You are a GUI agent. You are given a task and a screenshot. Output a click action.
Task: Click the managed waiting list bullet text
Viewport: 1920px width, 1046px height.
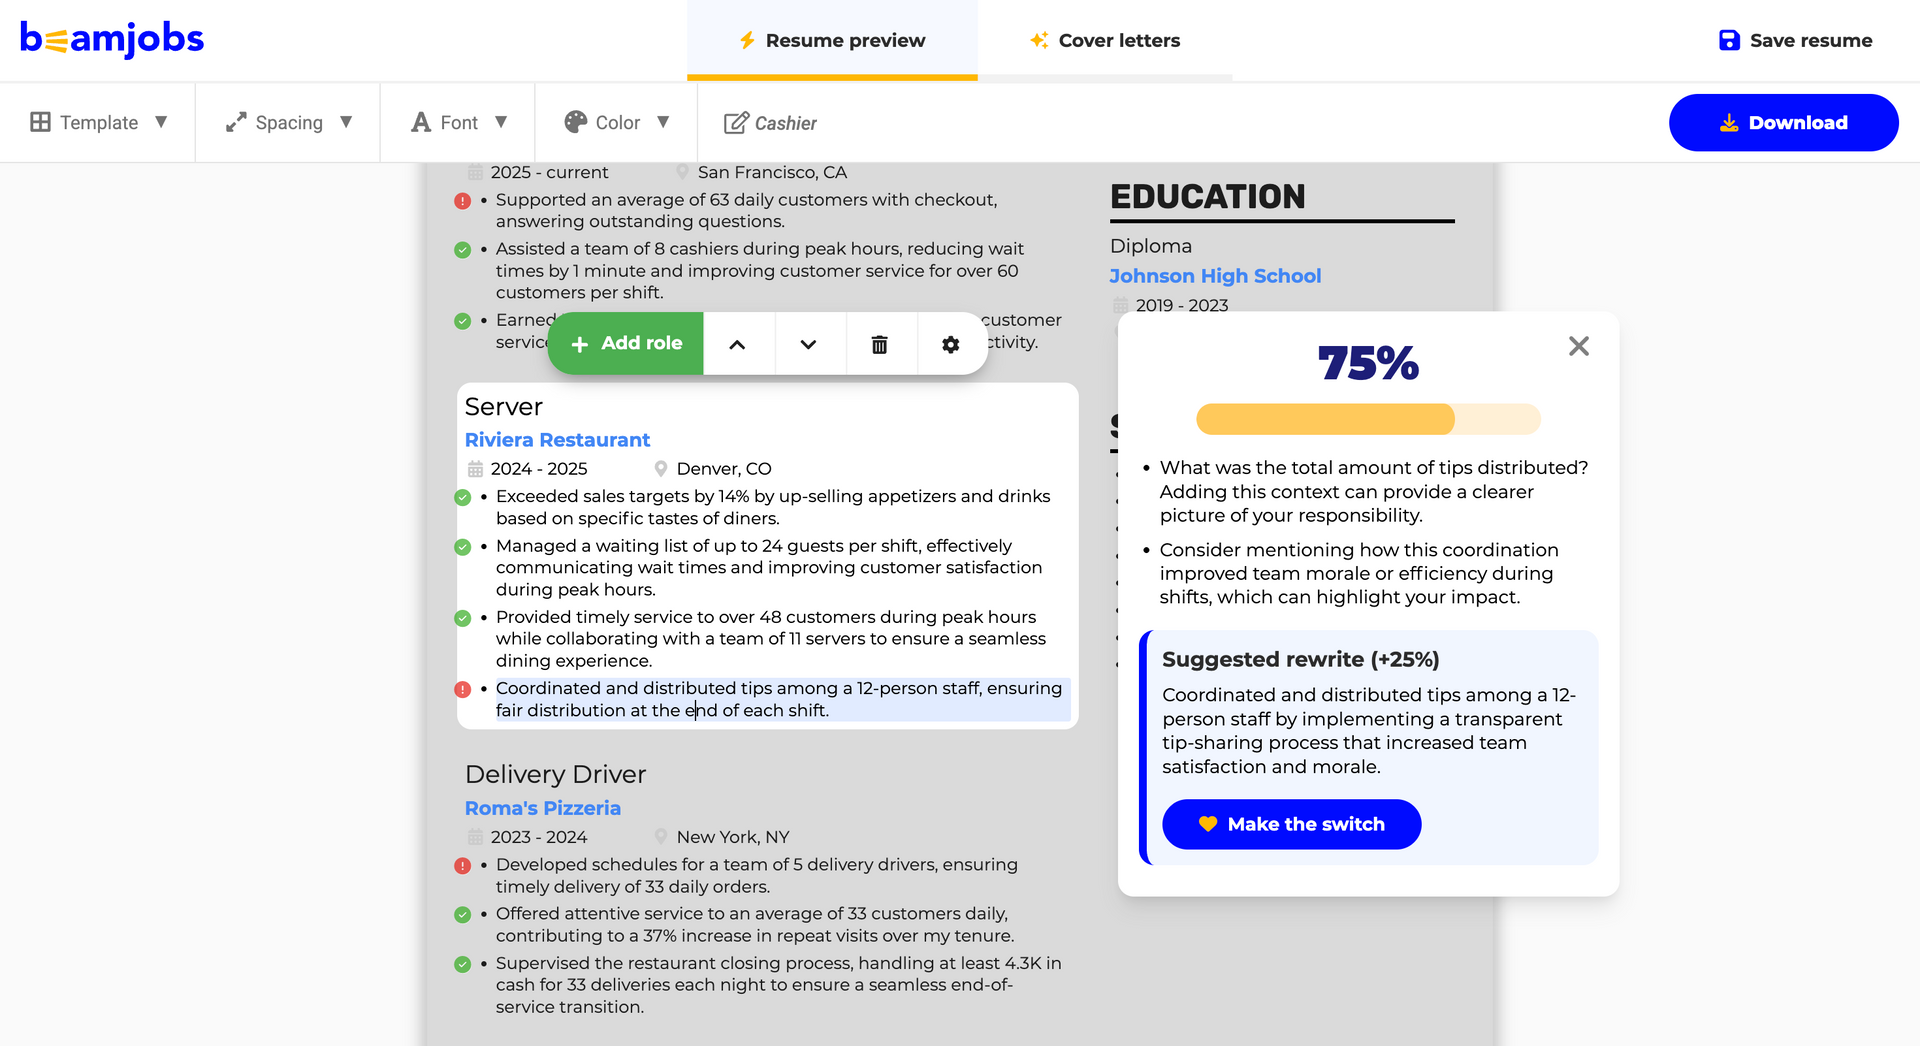(x=769, y=568)
